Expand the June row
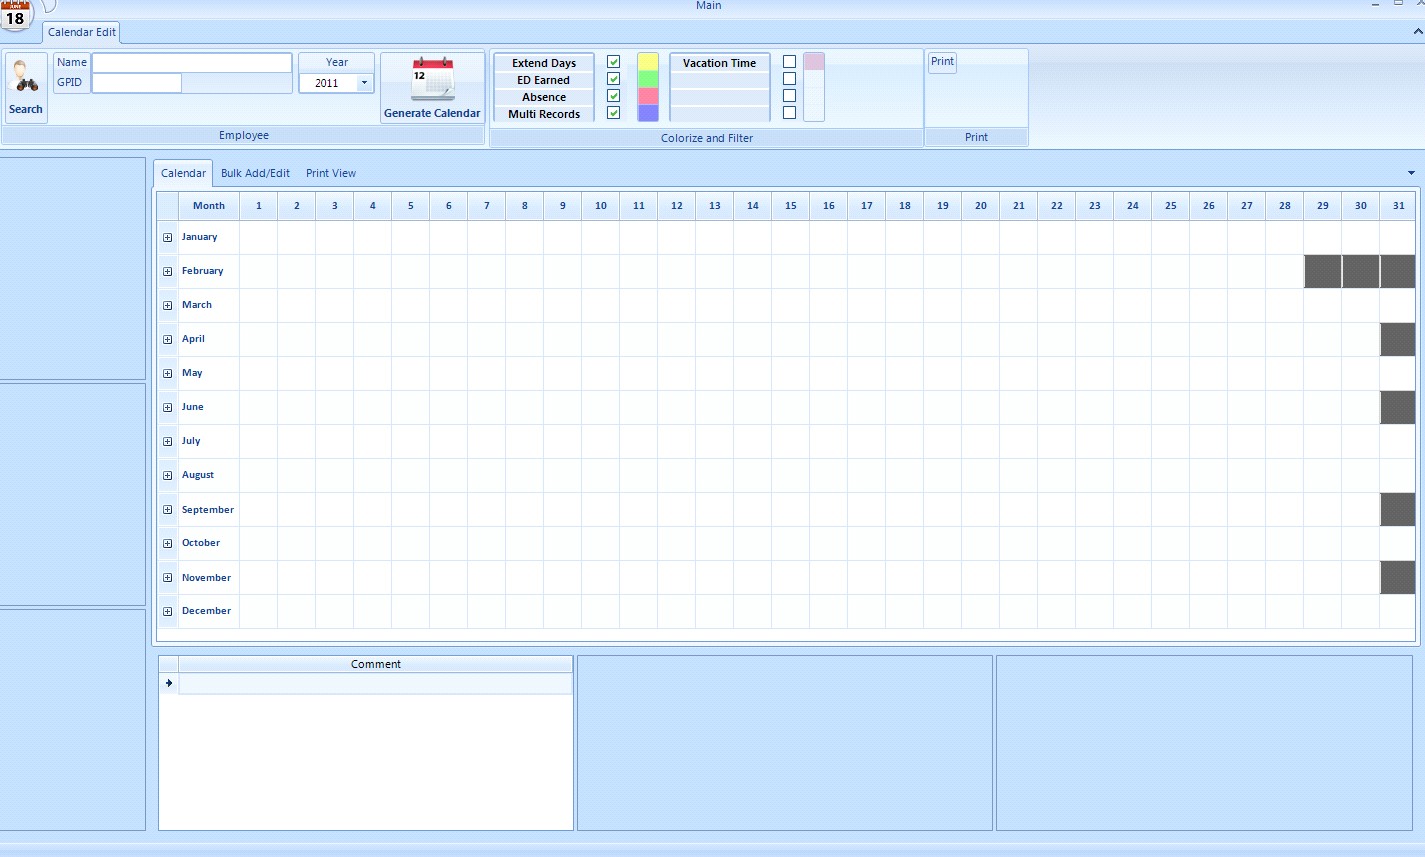This screenshot has width=1425, height=857. [x=168, y=408]
